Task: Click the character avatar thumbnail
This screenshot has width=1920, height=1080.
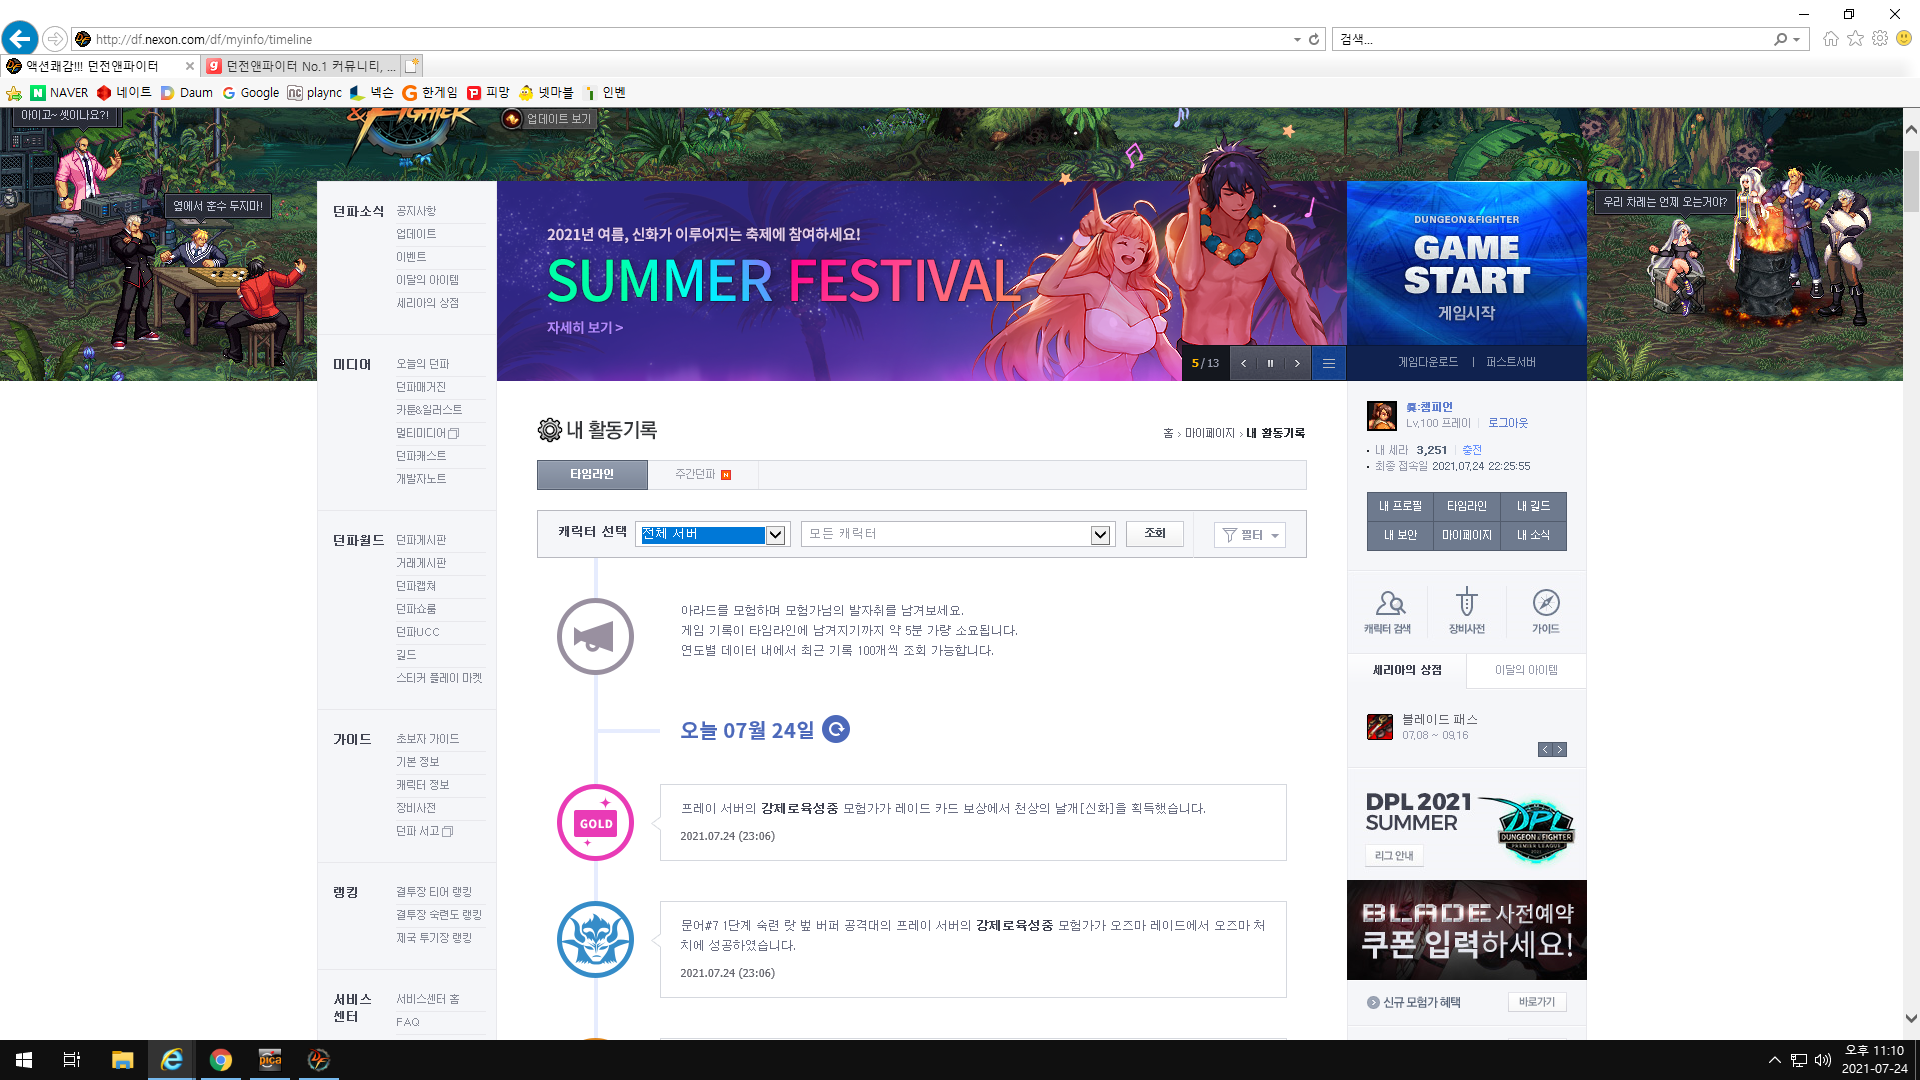Action: (x=1381, y=415)
